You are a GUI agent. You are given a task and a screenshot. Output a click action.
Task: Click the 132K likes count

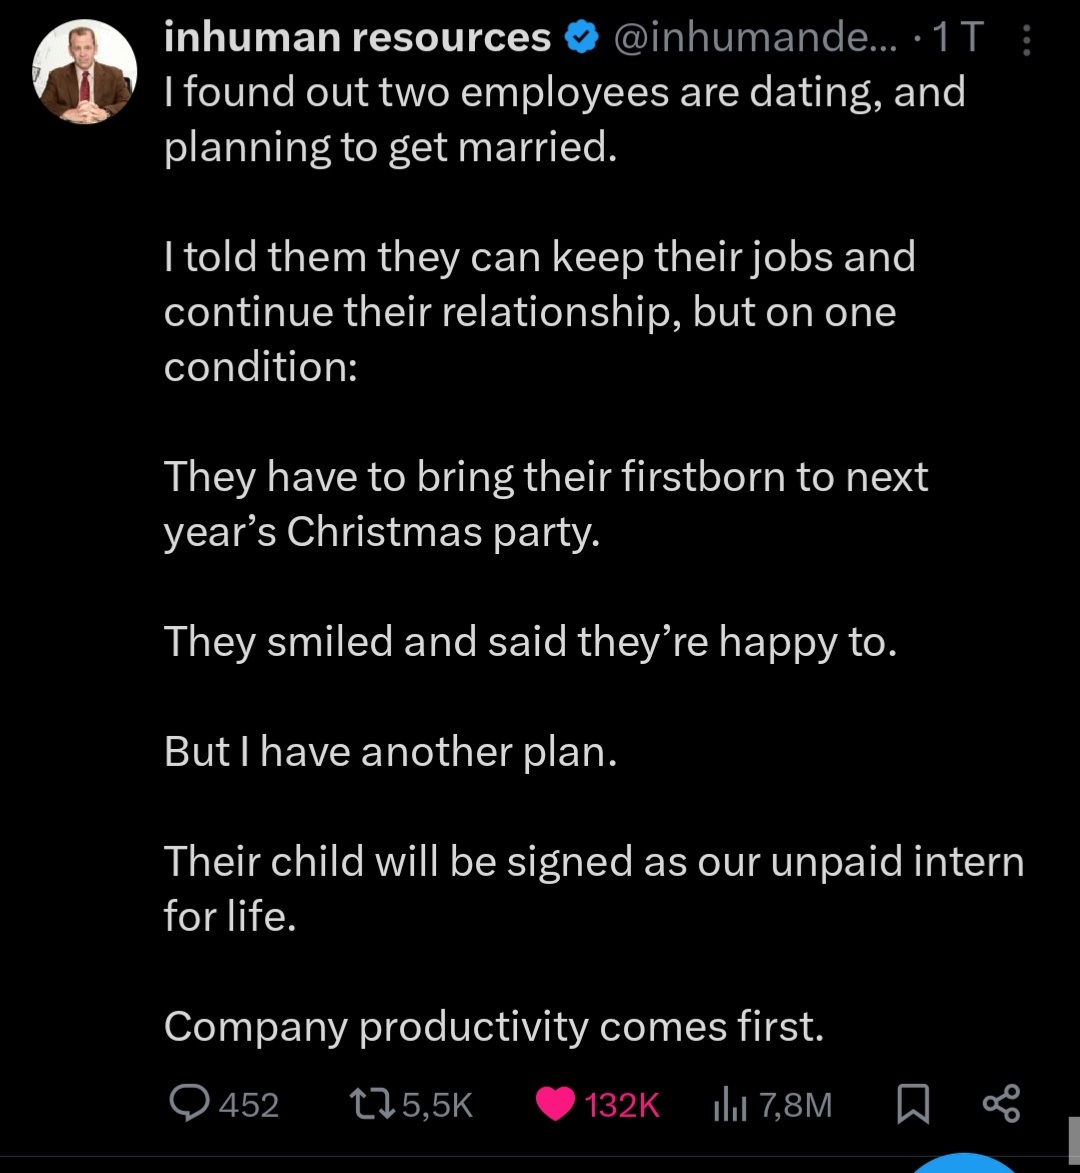coord(622,1104)
